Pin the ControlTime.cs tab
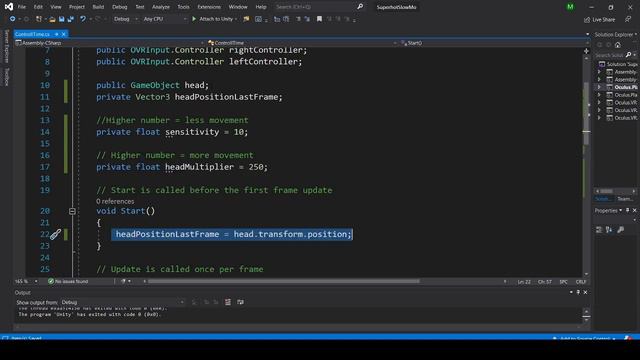The image size is (640, 360). (x=56, y=34)
